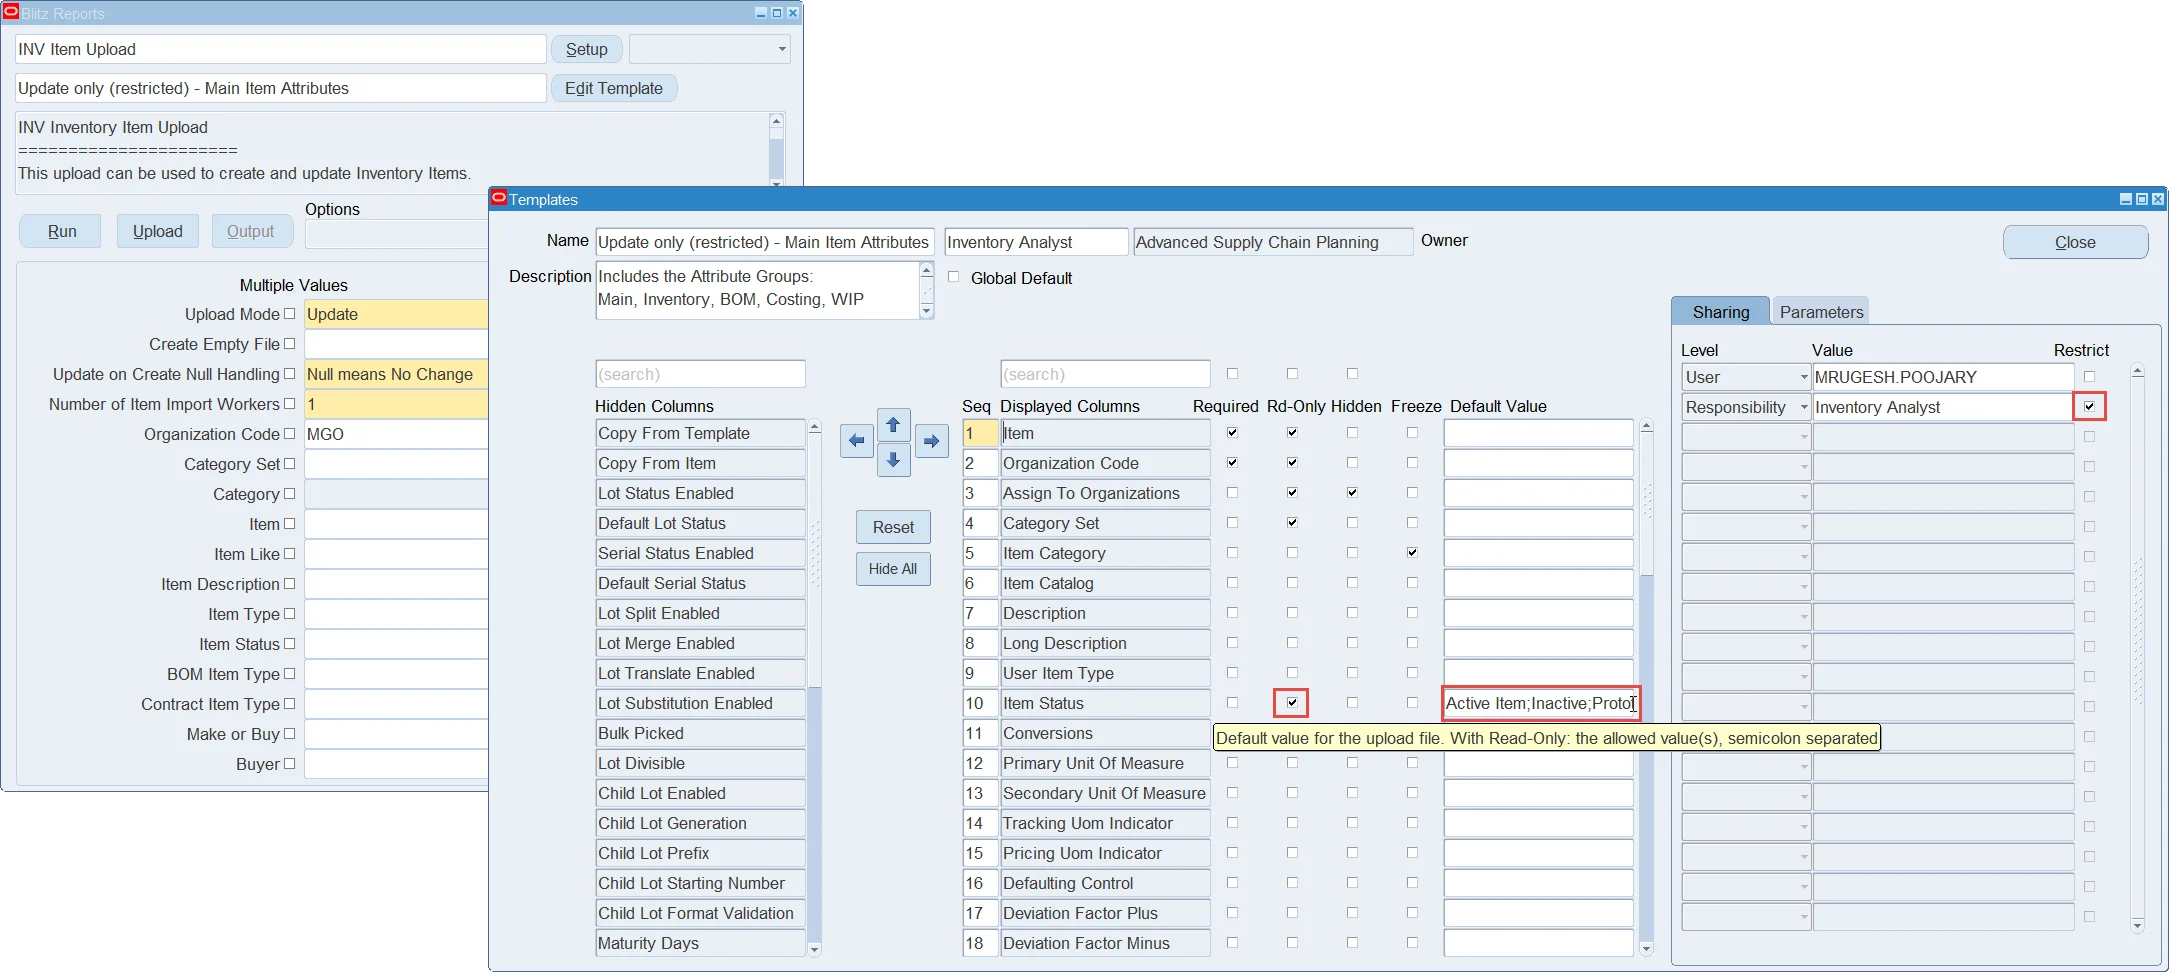Open the Level dropdown showing User
Viewport: 2169px width, 972px height.
(1746, 377)
